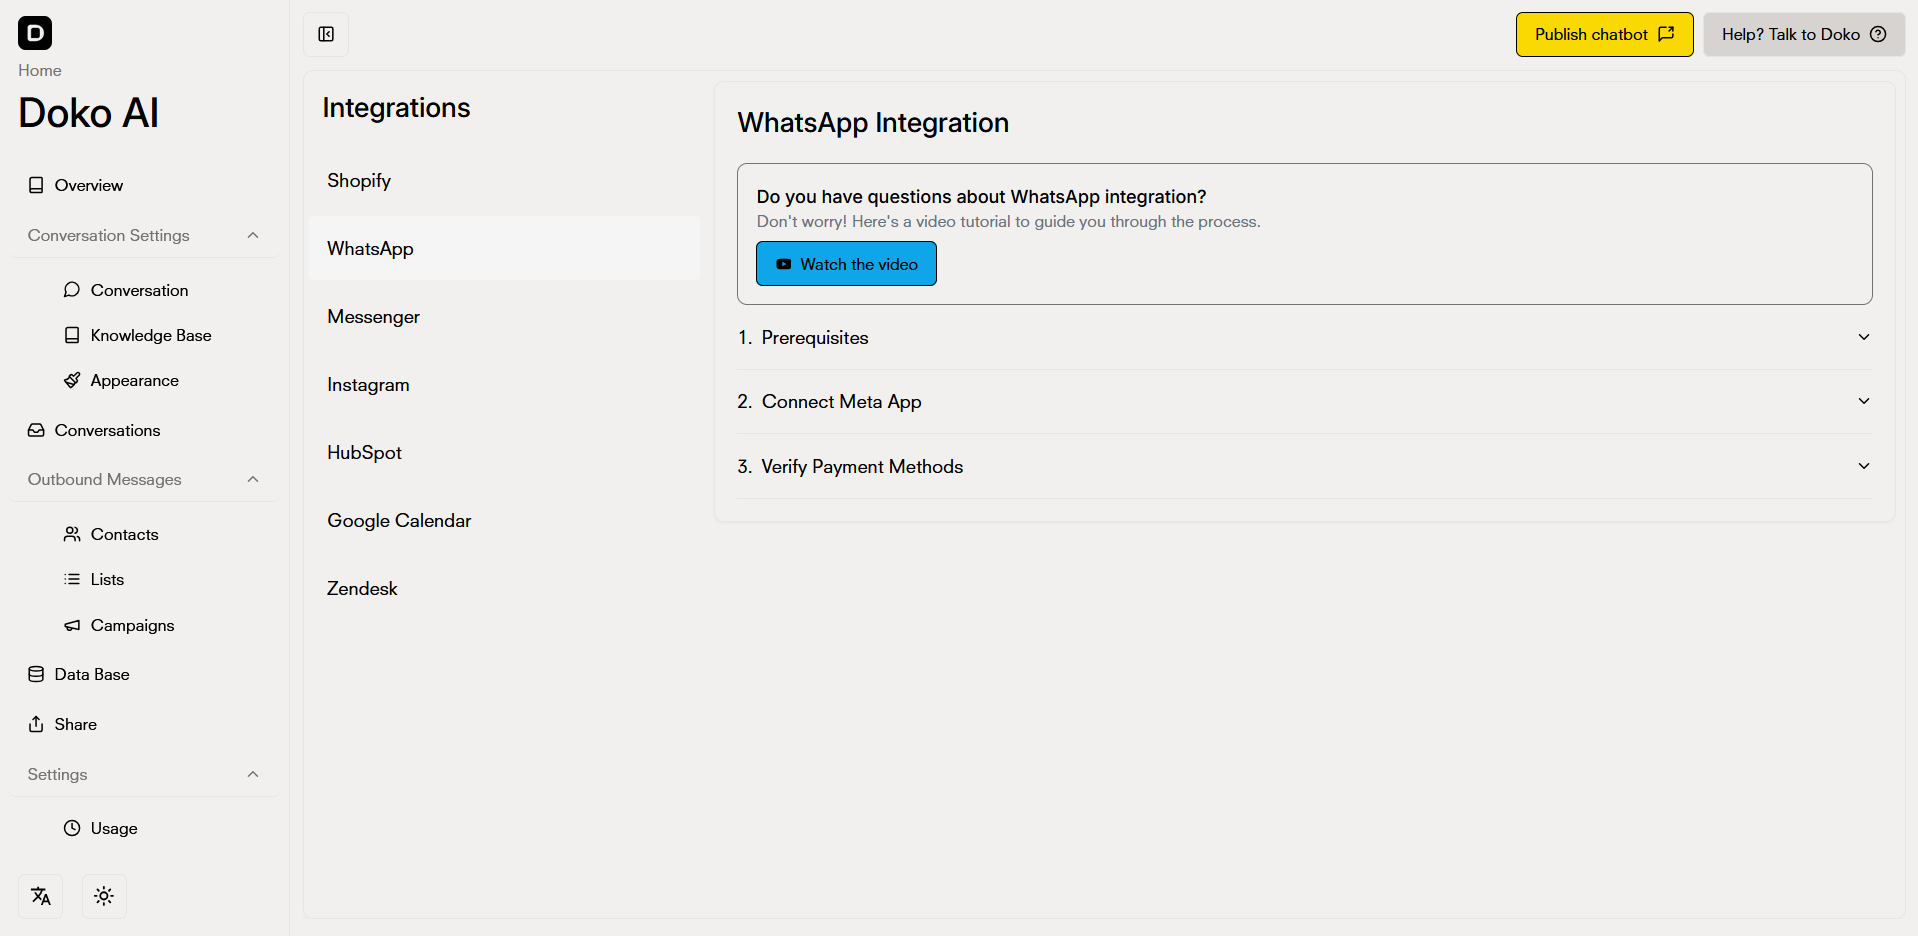Click the Publish chatbot button

click(1603, 33)
